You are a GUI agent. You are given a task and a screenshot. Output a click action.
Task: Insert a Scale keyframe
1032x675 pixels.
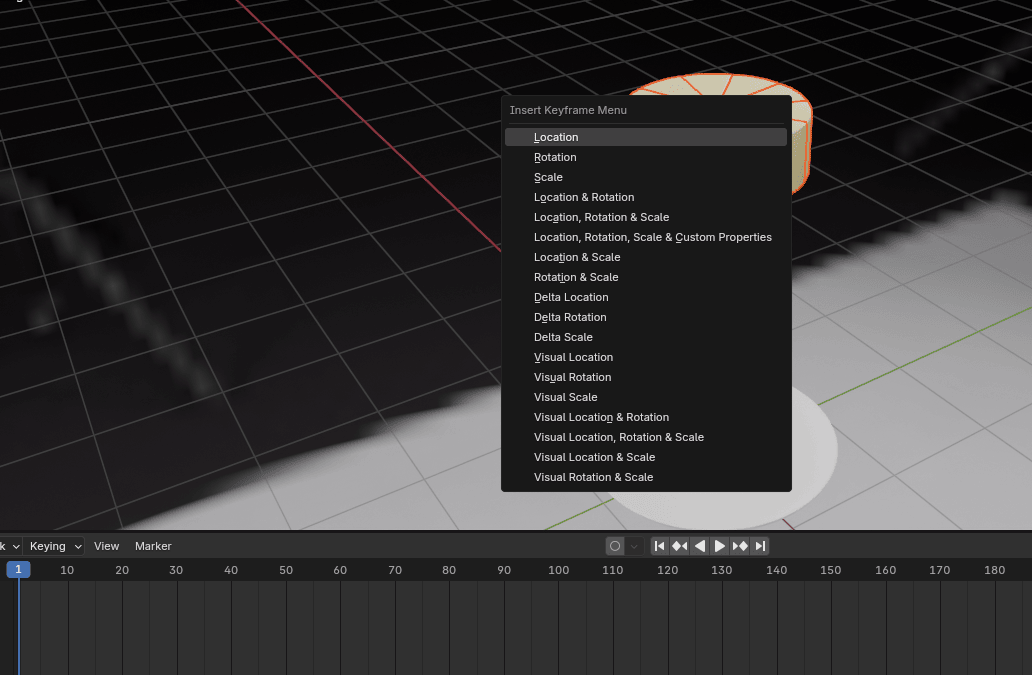tap(548, 177)
